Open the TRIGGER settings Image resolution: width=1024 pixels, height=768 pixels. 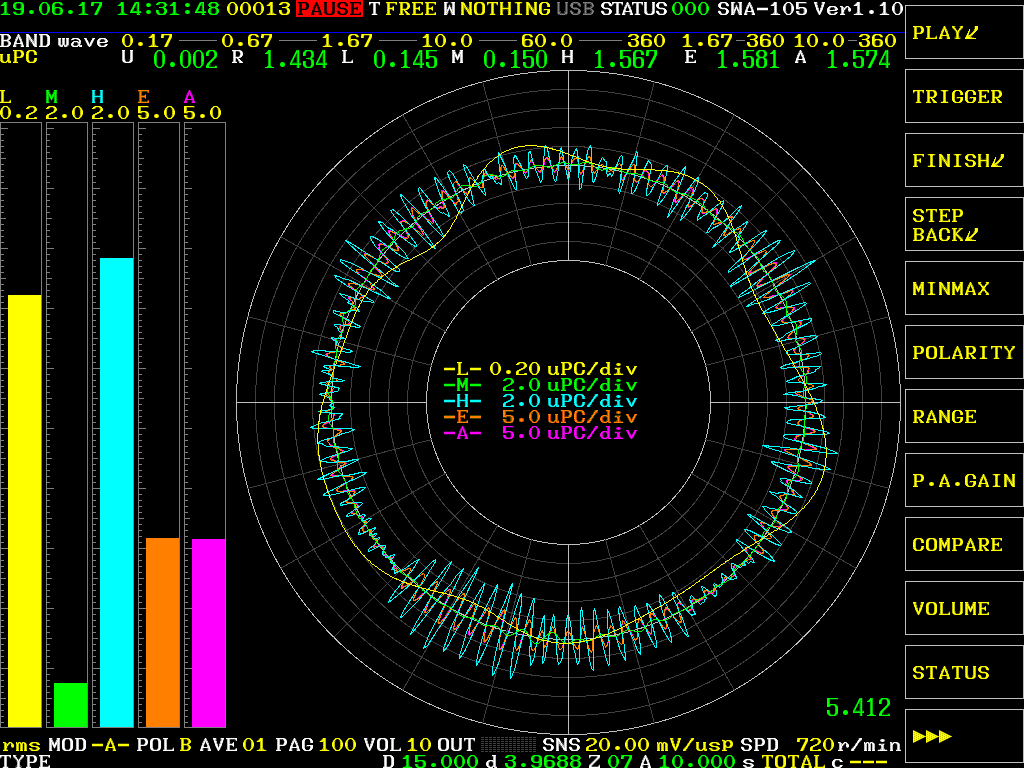(x=964, y=97)
